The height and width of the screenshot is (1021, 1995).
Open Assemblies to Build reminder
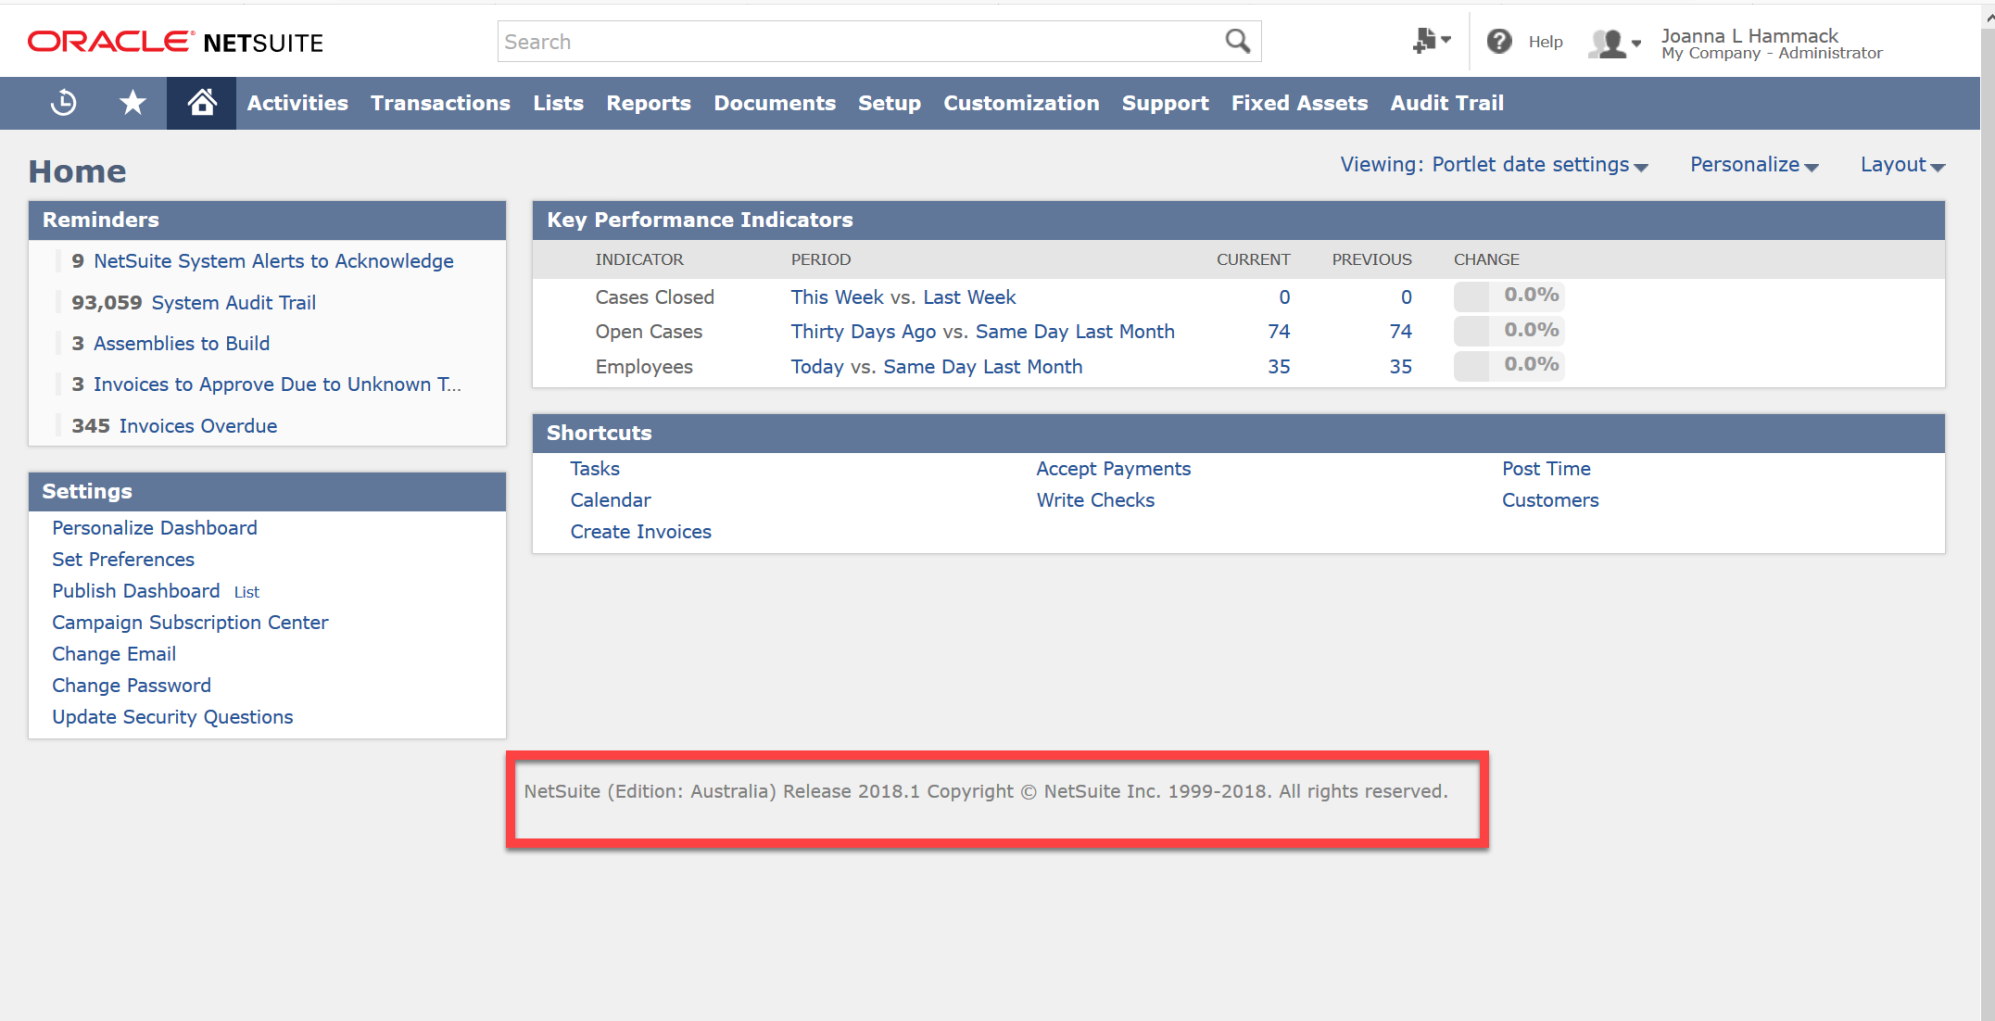point(181,343)
